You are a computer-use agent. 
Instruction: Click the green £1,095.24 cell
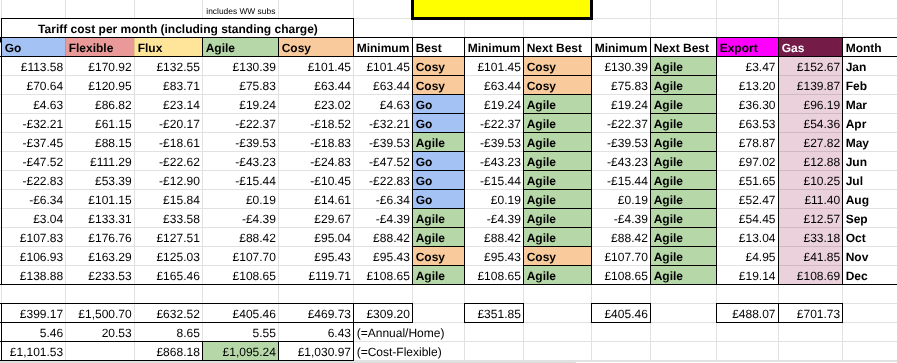pos(241,352)
